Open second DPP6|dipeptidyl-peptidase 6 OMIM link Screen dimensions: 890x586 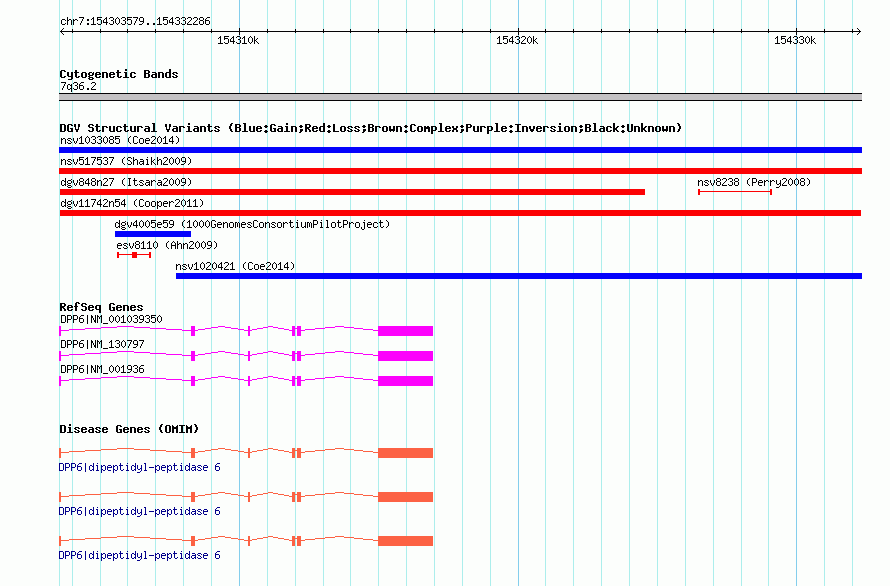pos(140,512)
